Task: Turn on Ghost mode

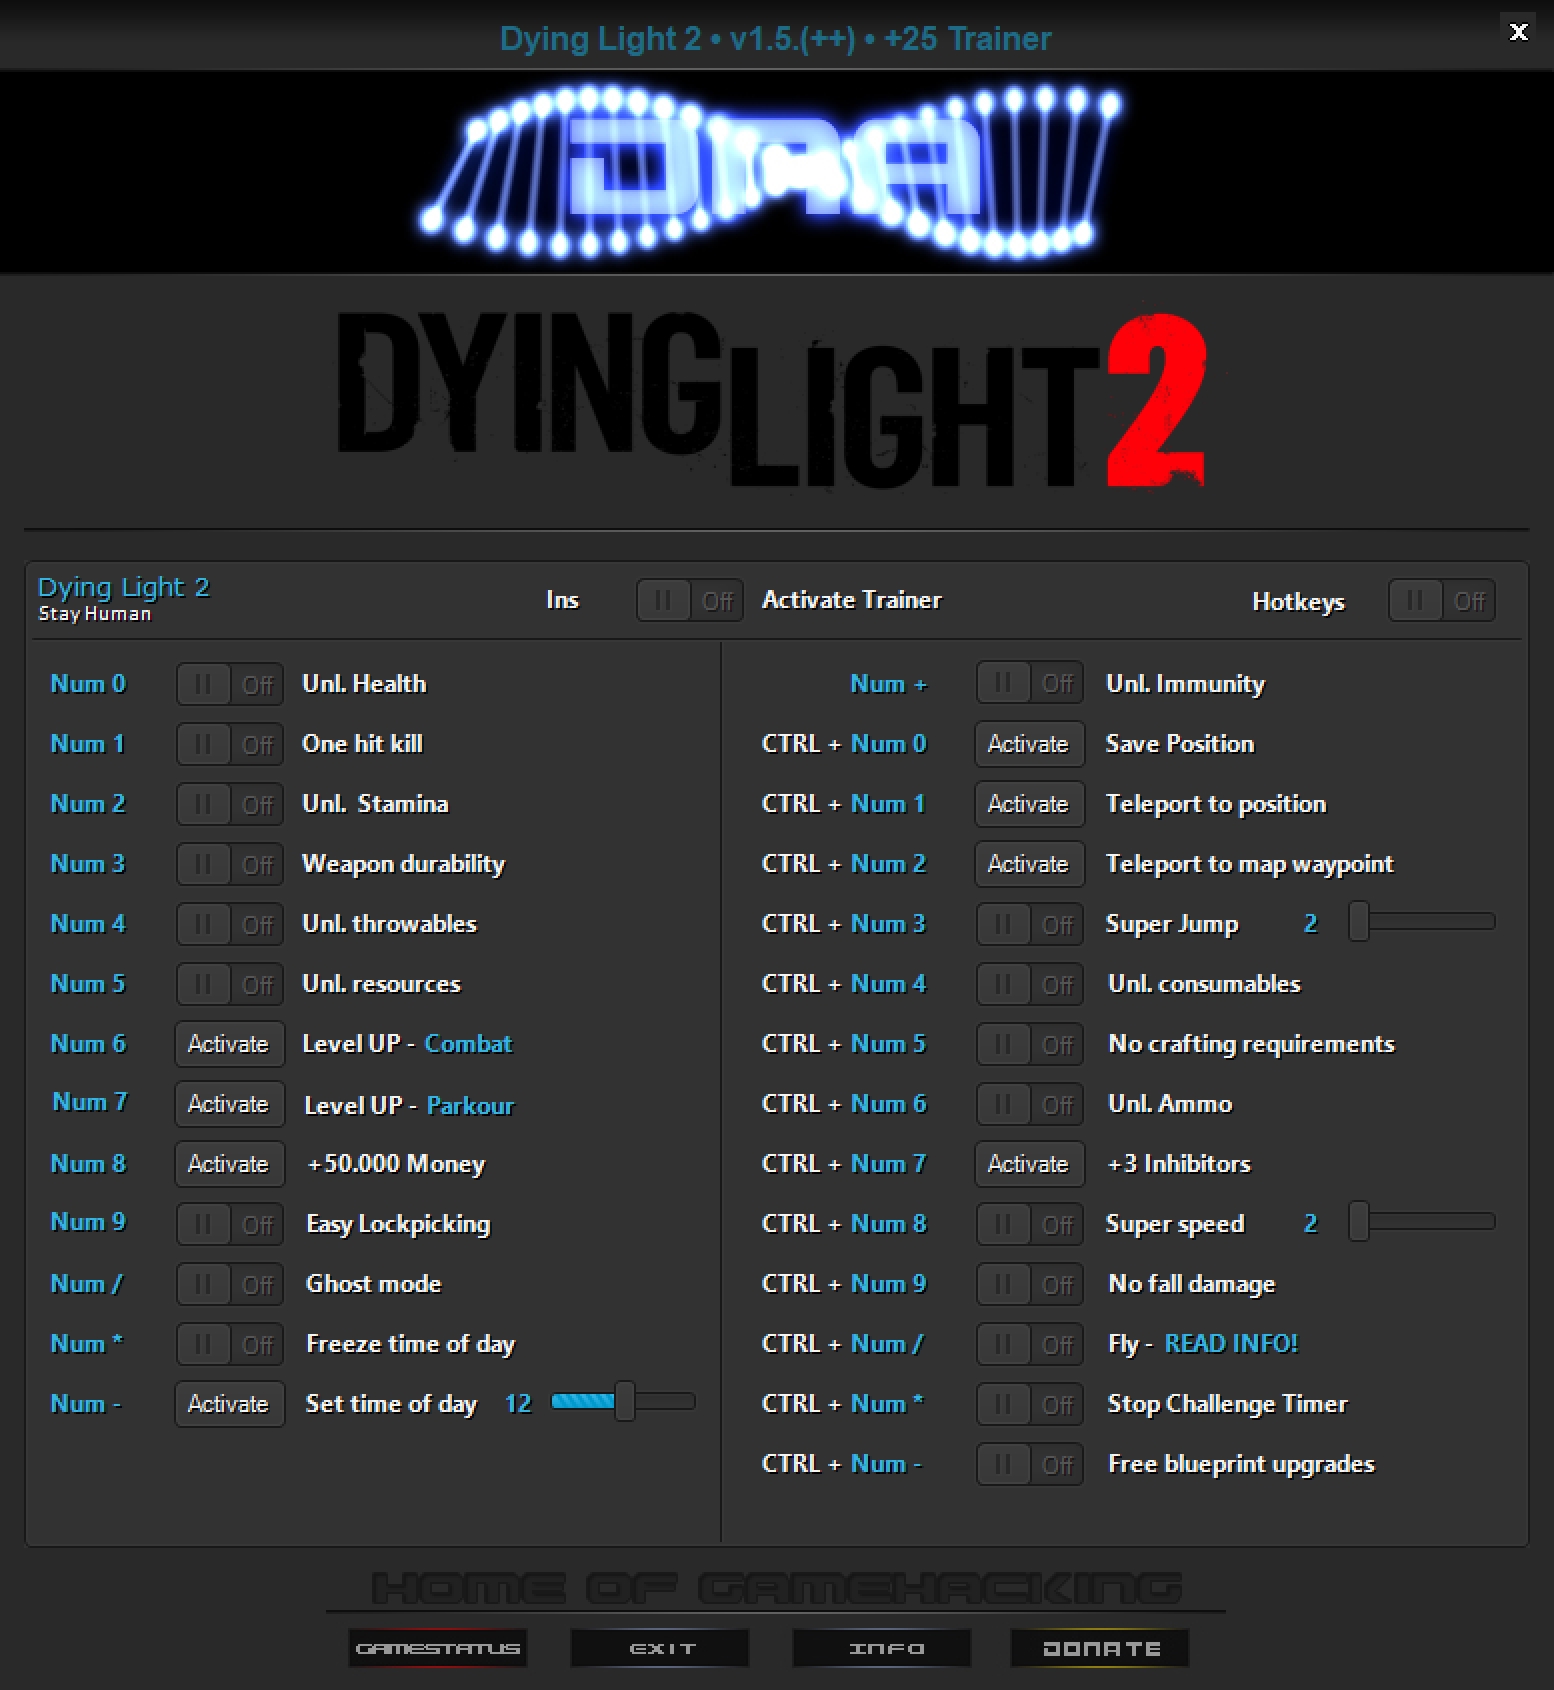Action: click(x=230, y=1285)
